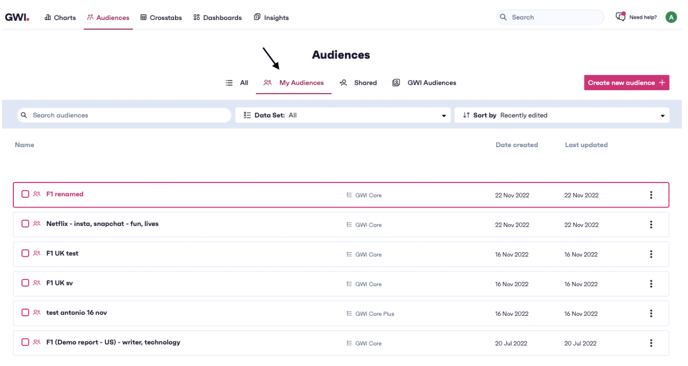This screenshot has height=366, width=688.
Task: Click the magnifier in Search audiences
Action: pyautogui.click(x=24, y=115)
